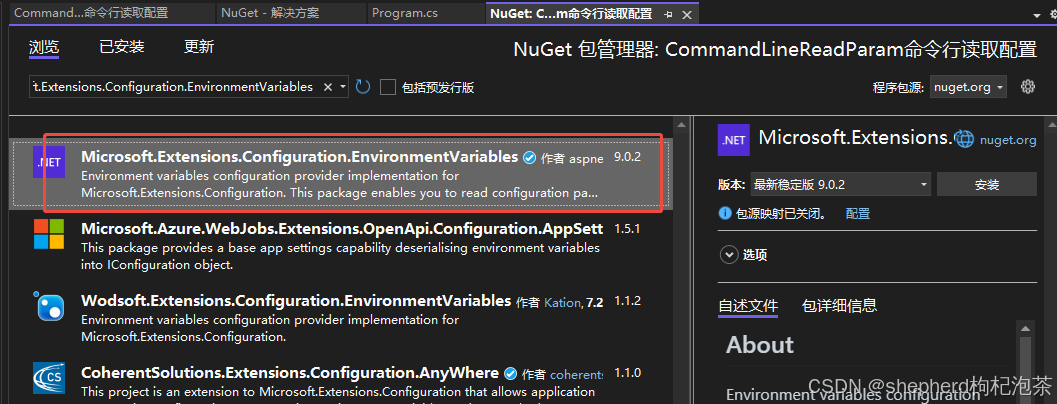Select the 自述文件 tab
The width and height of the screenshot is (1057, 404).
[748, 306]
